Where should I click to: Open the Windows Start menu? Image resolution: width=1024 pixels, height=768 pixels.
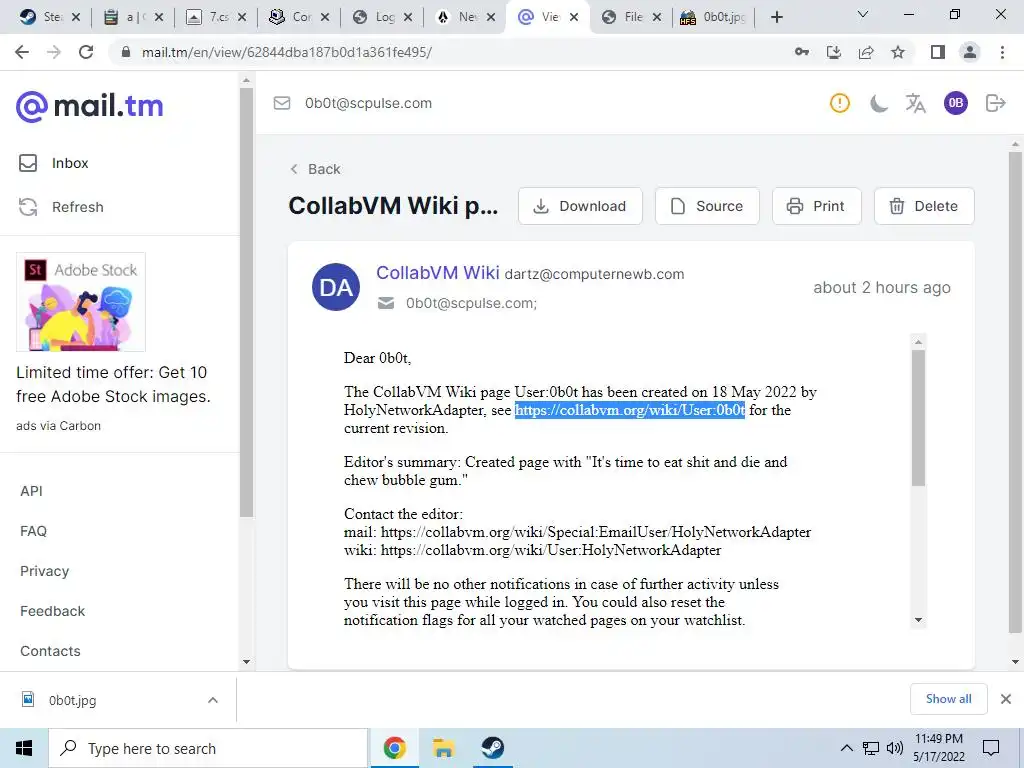pyautogui.click(x=24, y=748)
